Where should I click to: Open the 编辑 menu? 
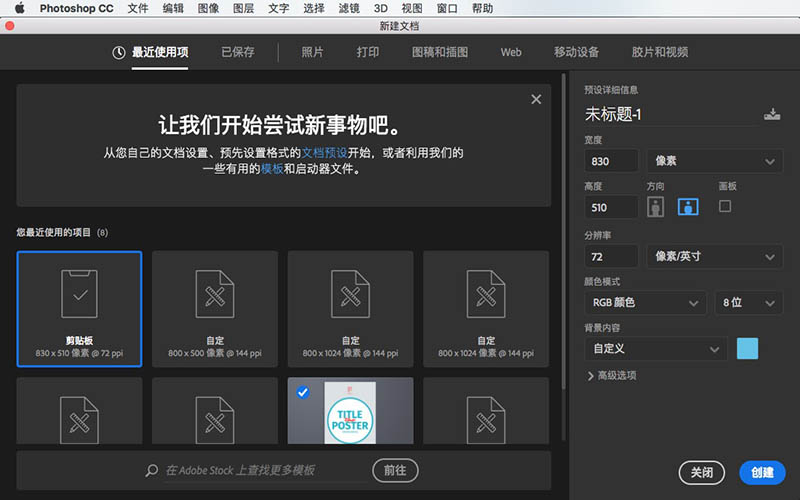click(173, 8)
